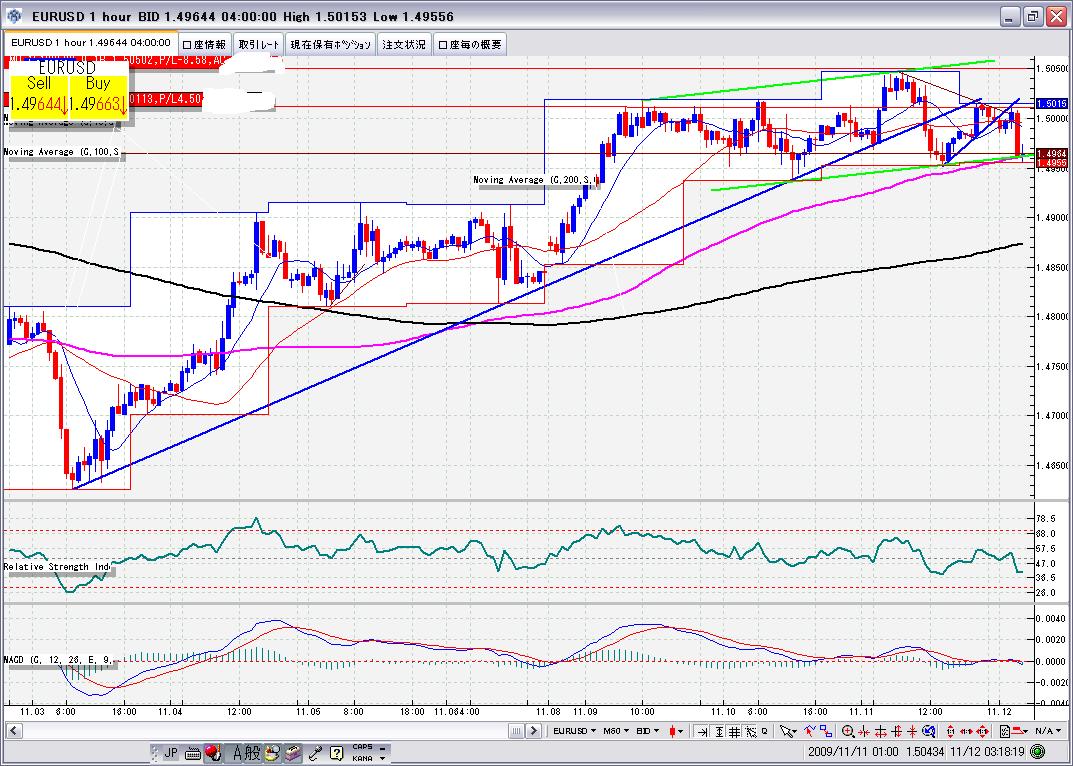The width and height of the screenshot is (1073, 766).
Task: Click the vertical 1:1 scale icon
Action: coord(951,731)
